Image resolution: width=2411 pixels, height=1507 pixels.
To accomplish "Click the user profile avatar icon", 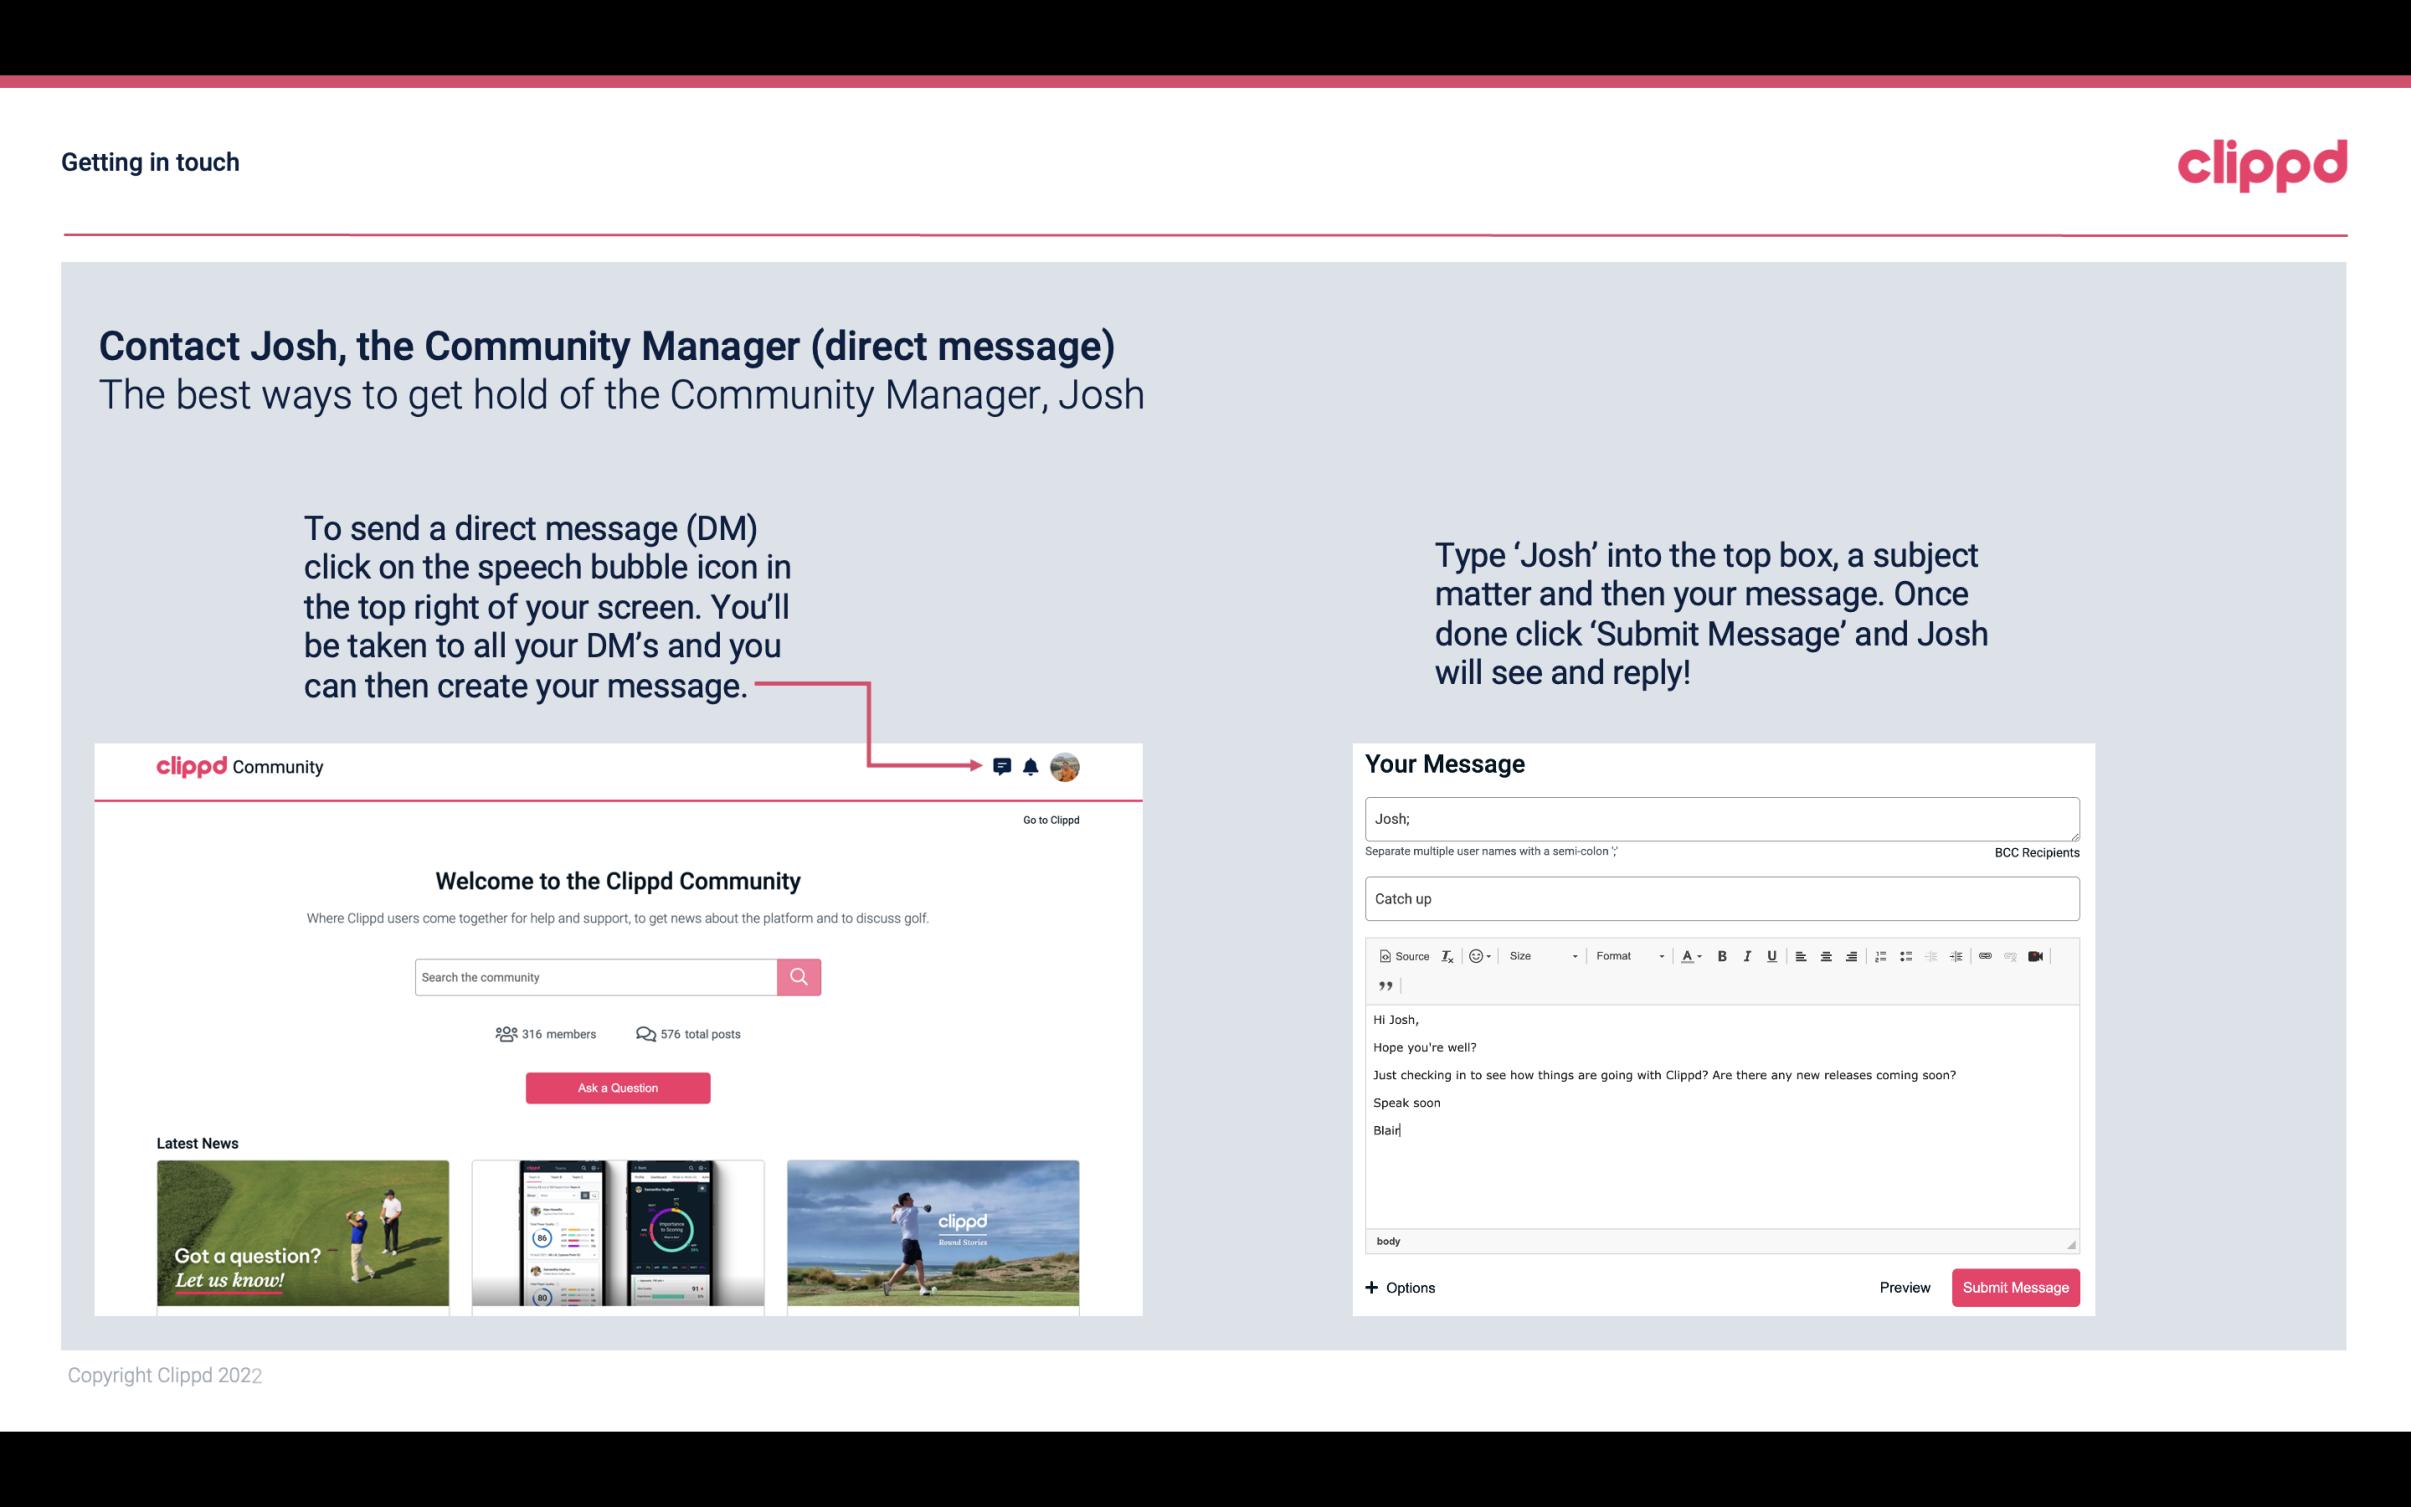I will (x=1066, y=767).
